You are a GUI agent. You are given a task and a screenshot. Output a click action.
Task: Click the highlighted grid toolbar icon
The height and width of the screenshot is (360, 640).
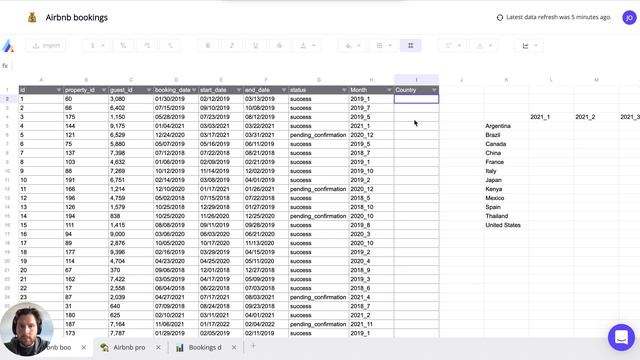[411, 45]
